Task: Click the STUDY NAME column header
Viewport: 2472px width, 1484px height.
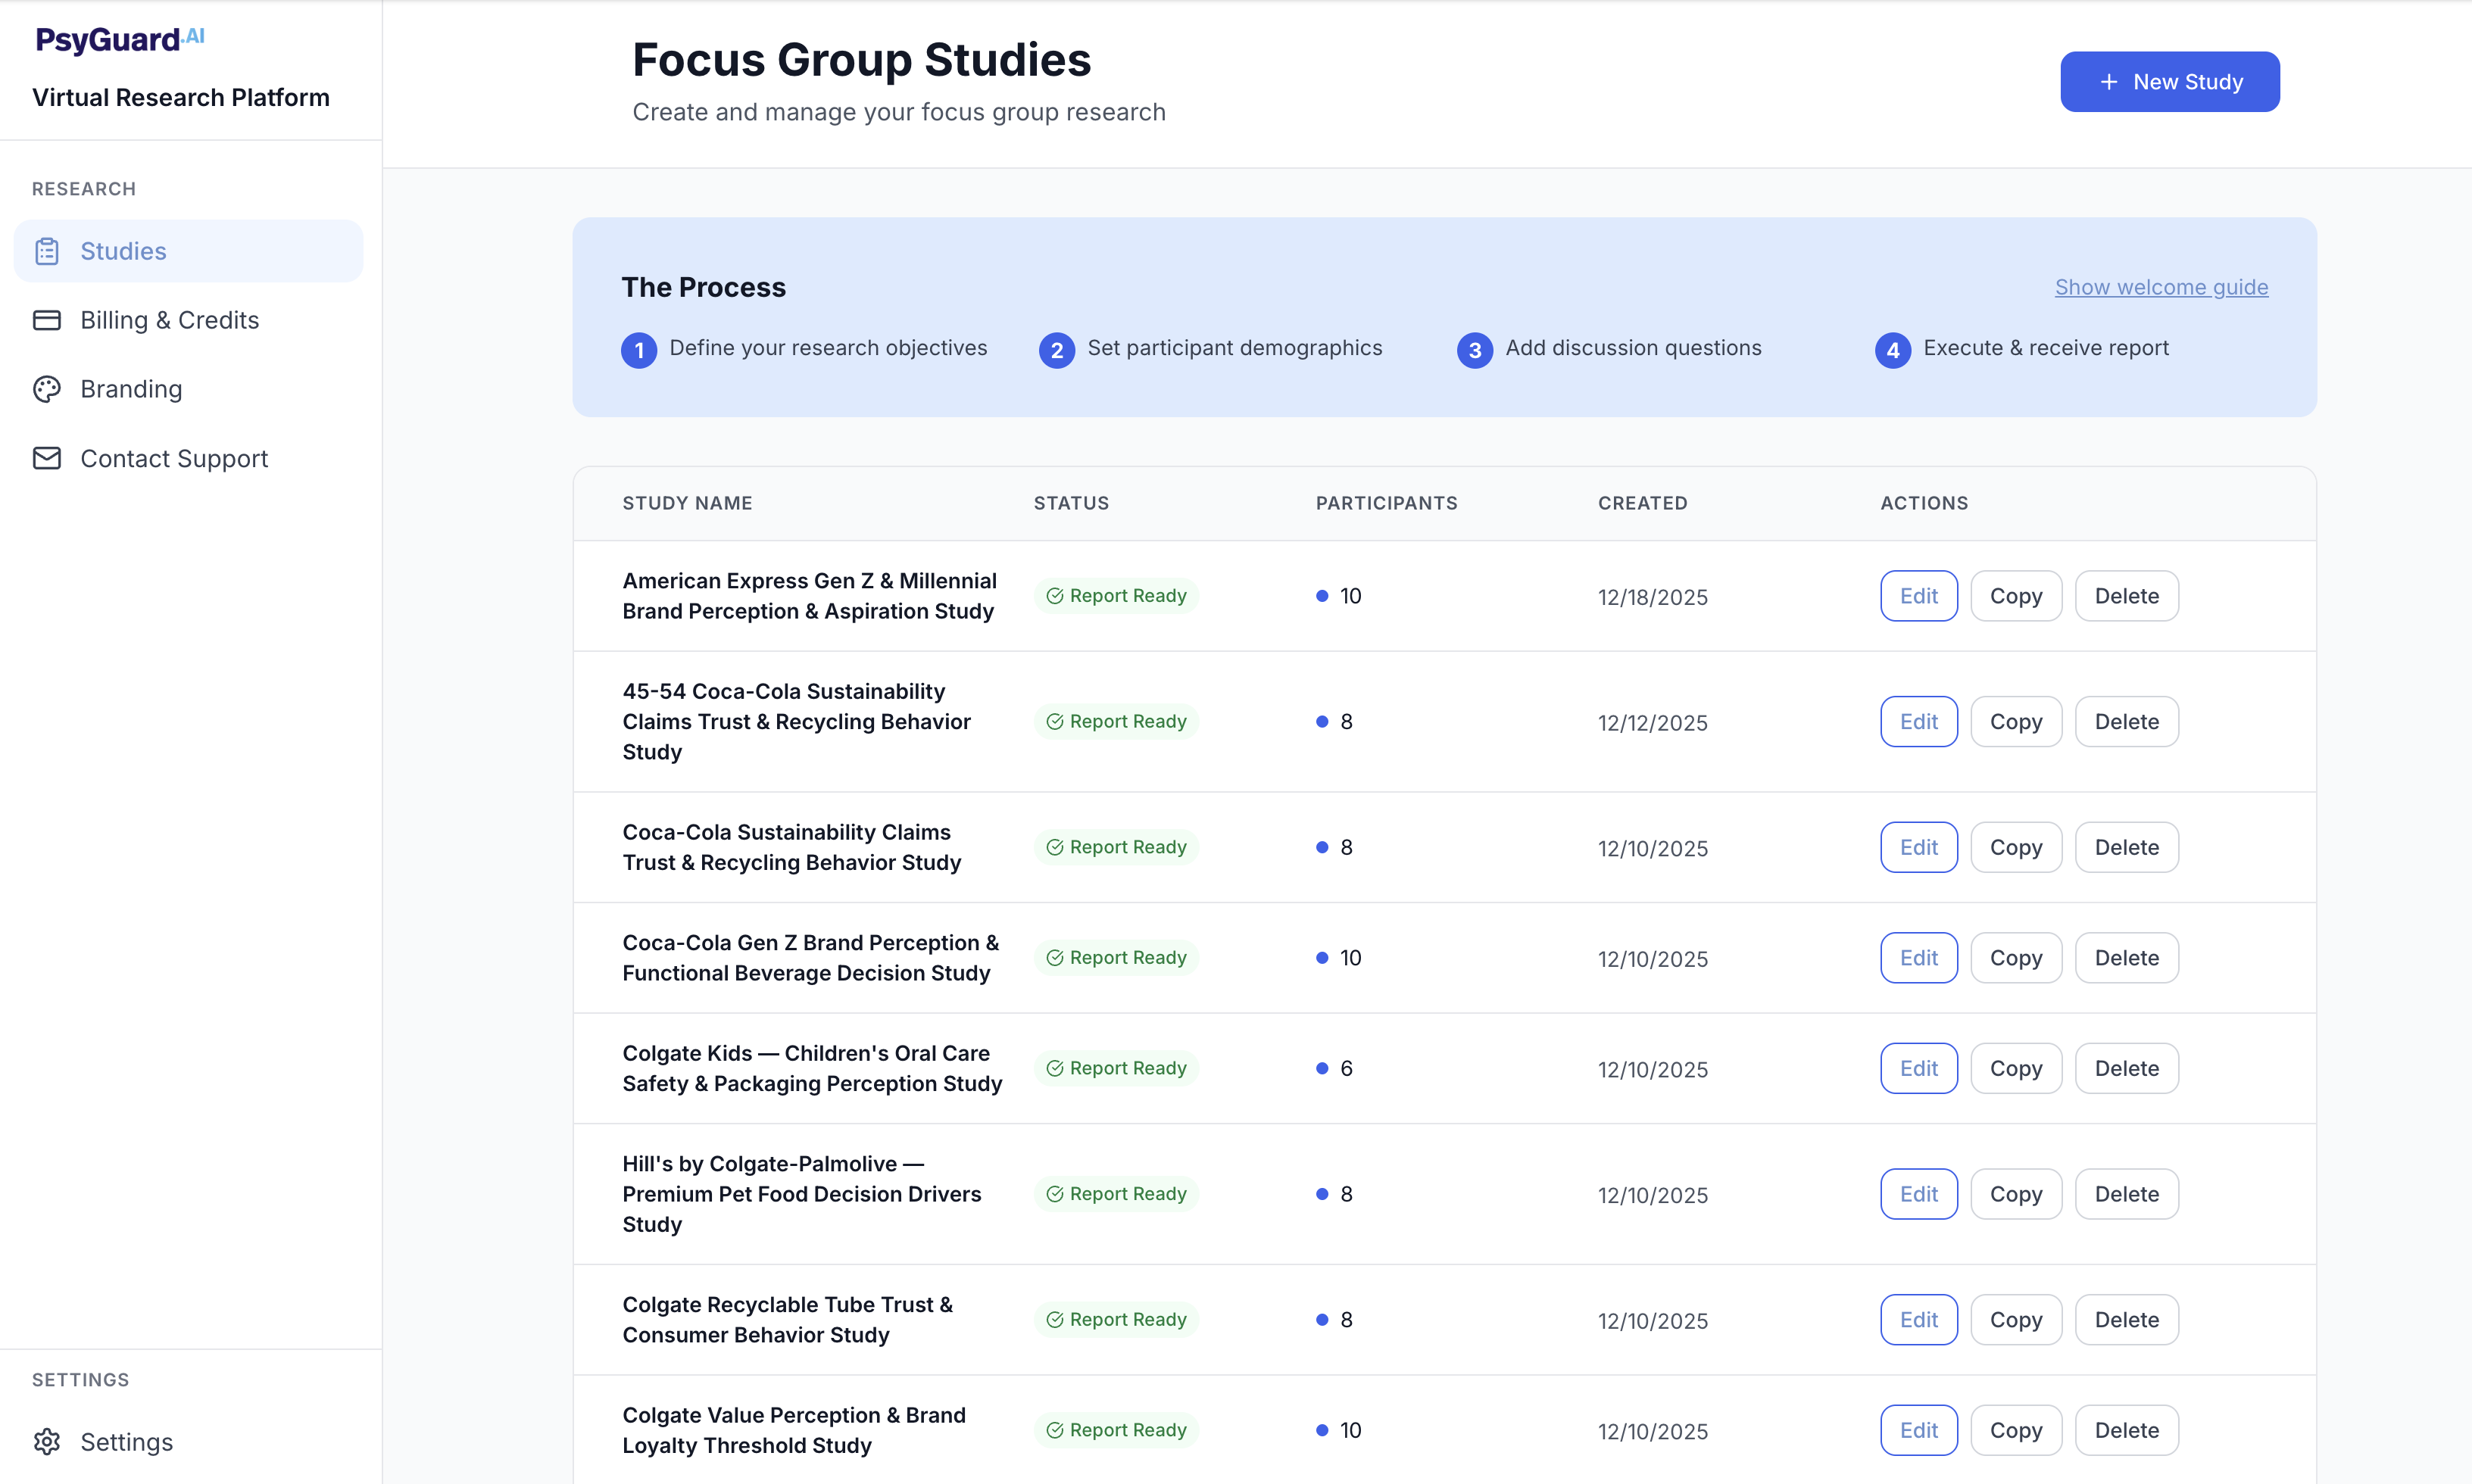Action: [x=688, y=503]
